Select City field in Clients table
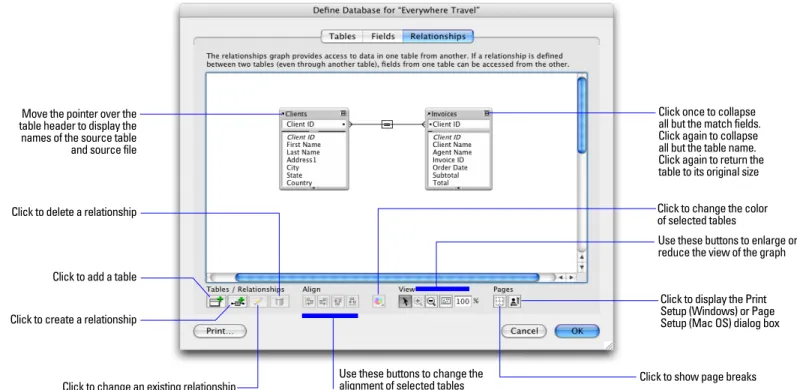The width and height of the screenshot is (797, 390). [x=293, y=167]
